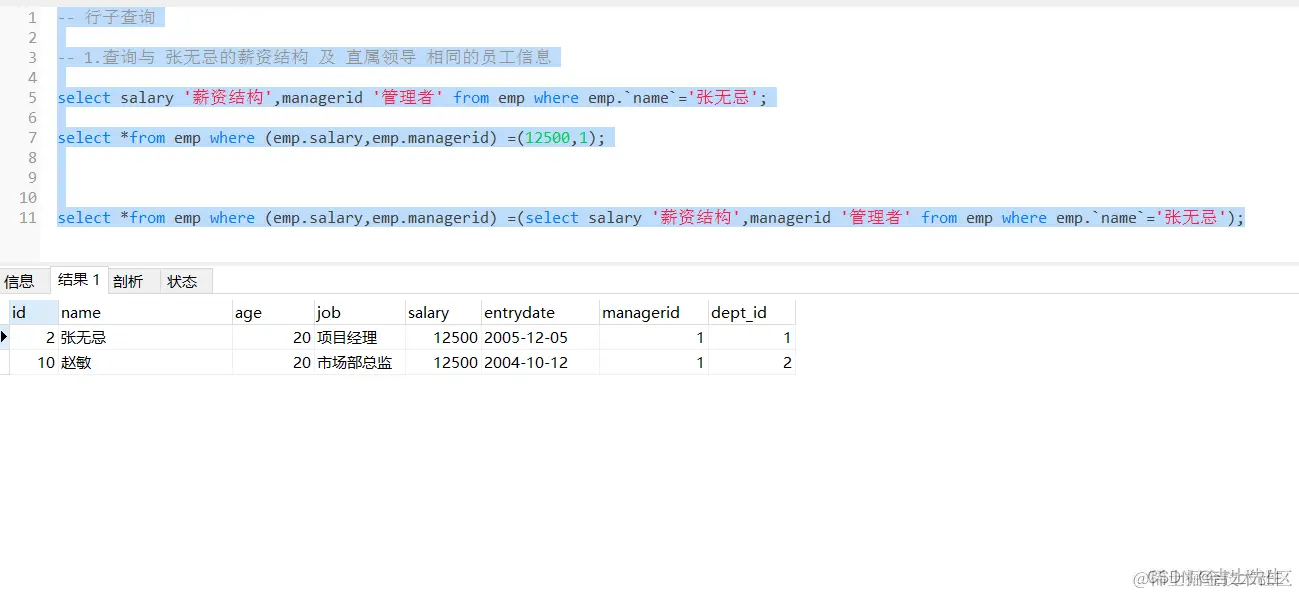Switch to the 信息 tab
This screenshot has height=595, width=1299.
tap(20, 281)
